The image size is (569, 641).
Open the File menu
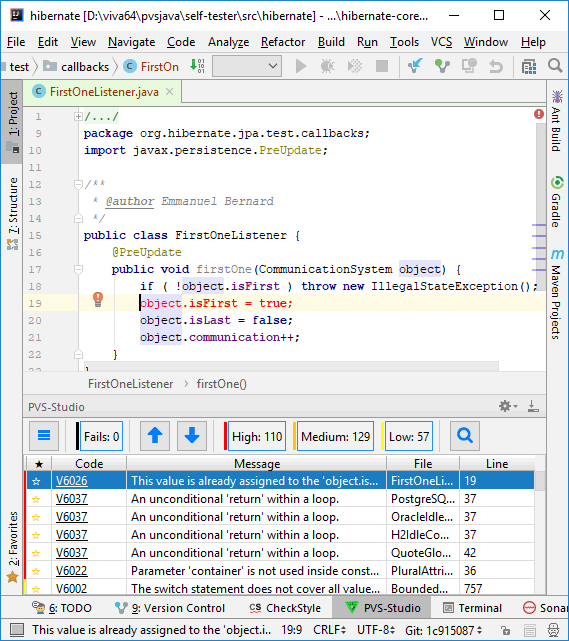coord(16,42)
